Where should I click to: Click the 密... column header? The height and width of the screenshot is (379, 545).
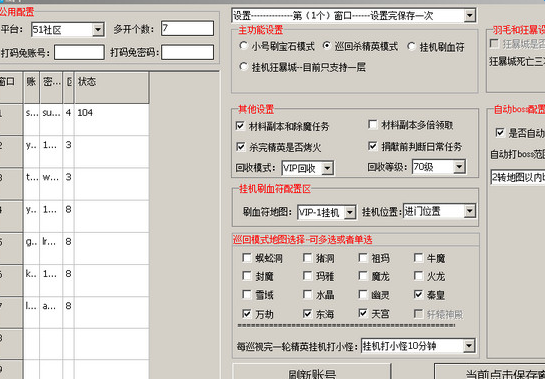click(x=51, y=88)
